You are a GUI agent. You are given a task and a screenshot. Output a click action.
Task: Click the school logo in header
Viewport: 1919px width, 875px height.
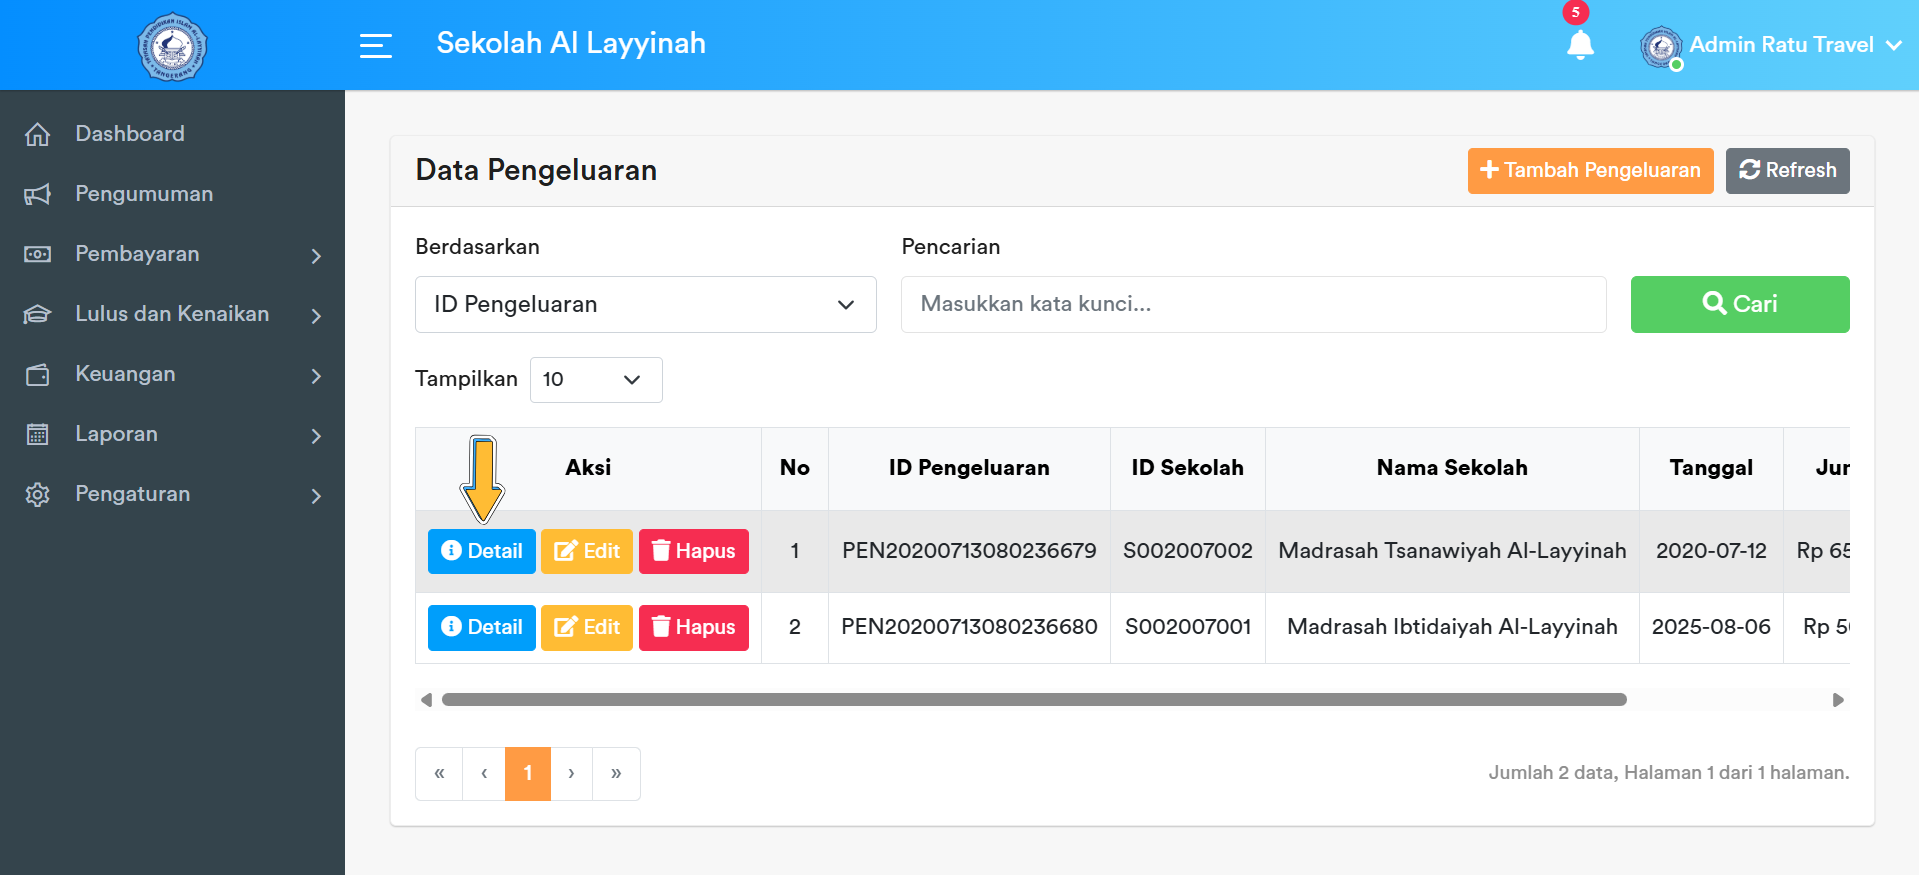point(172,46)
